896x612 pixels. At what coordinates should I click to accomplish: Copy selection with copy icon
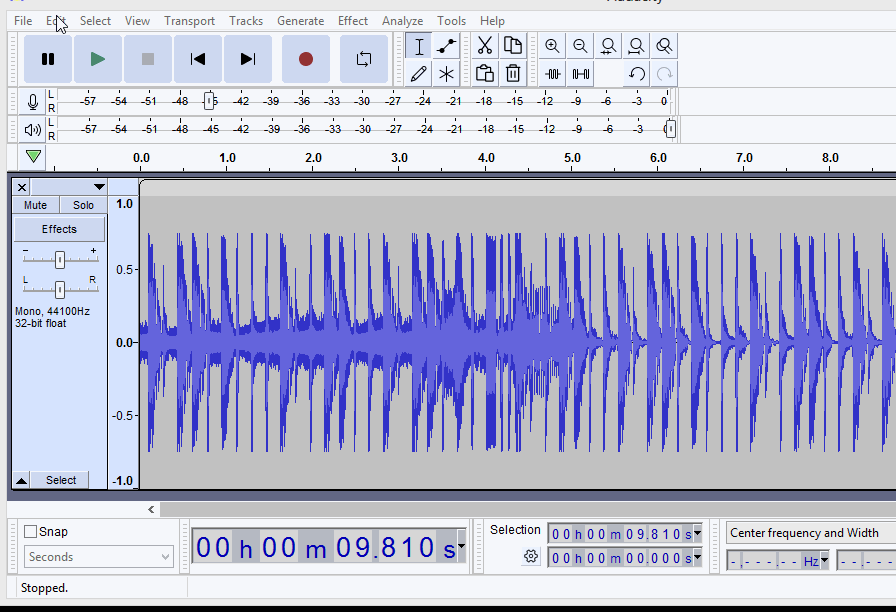coord(513,46)
